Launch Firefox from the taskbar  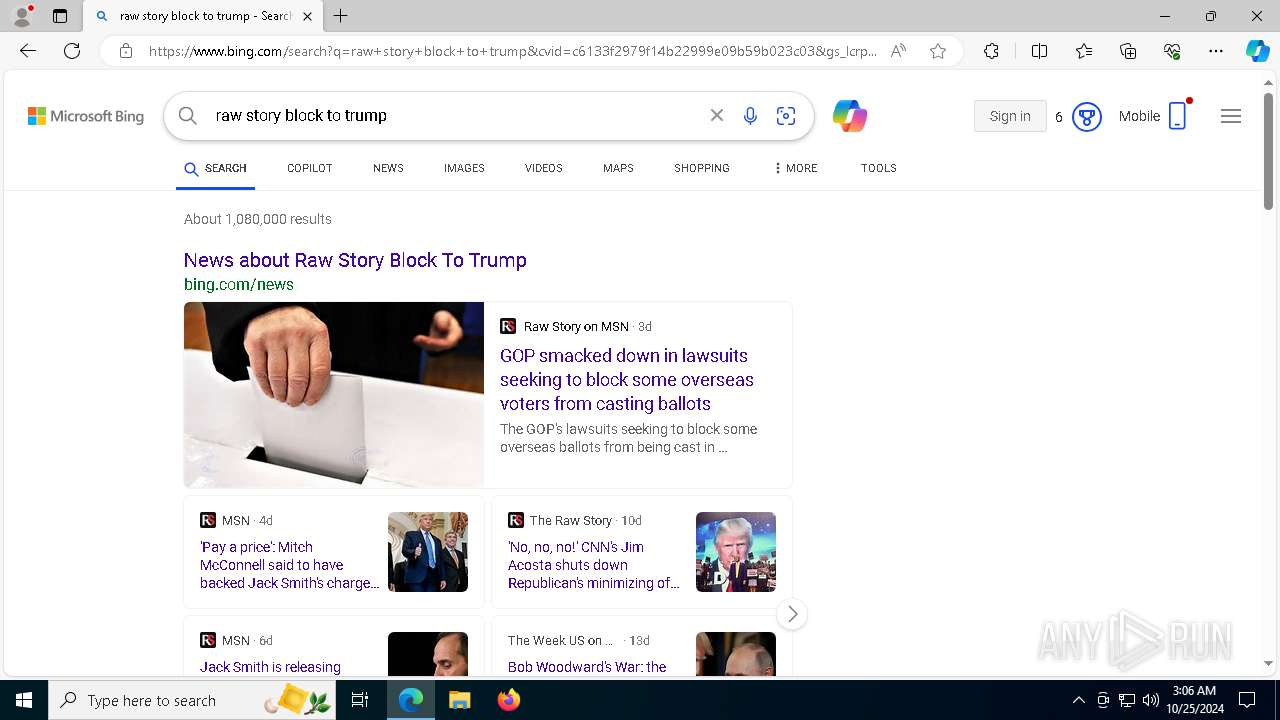click(509, 700)
